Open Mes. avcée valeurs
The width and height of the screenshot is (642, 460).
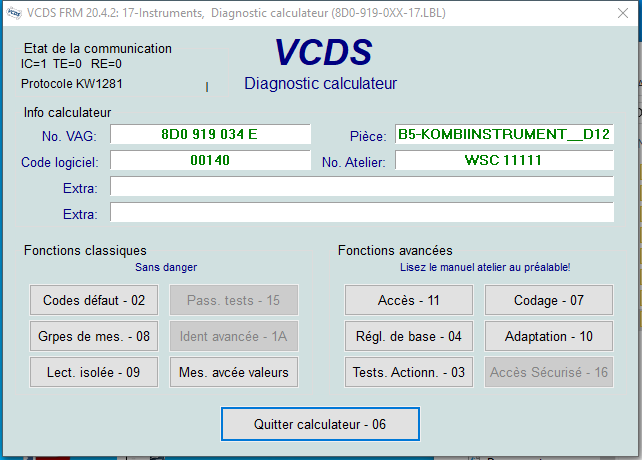click(x=234, y=373)
